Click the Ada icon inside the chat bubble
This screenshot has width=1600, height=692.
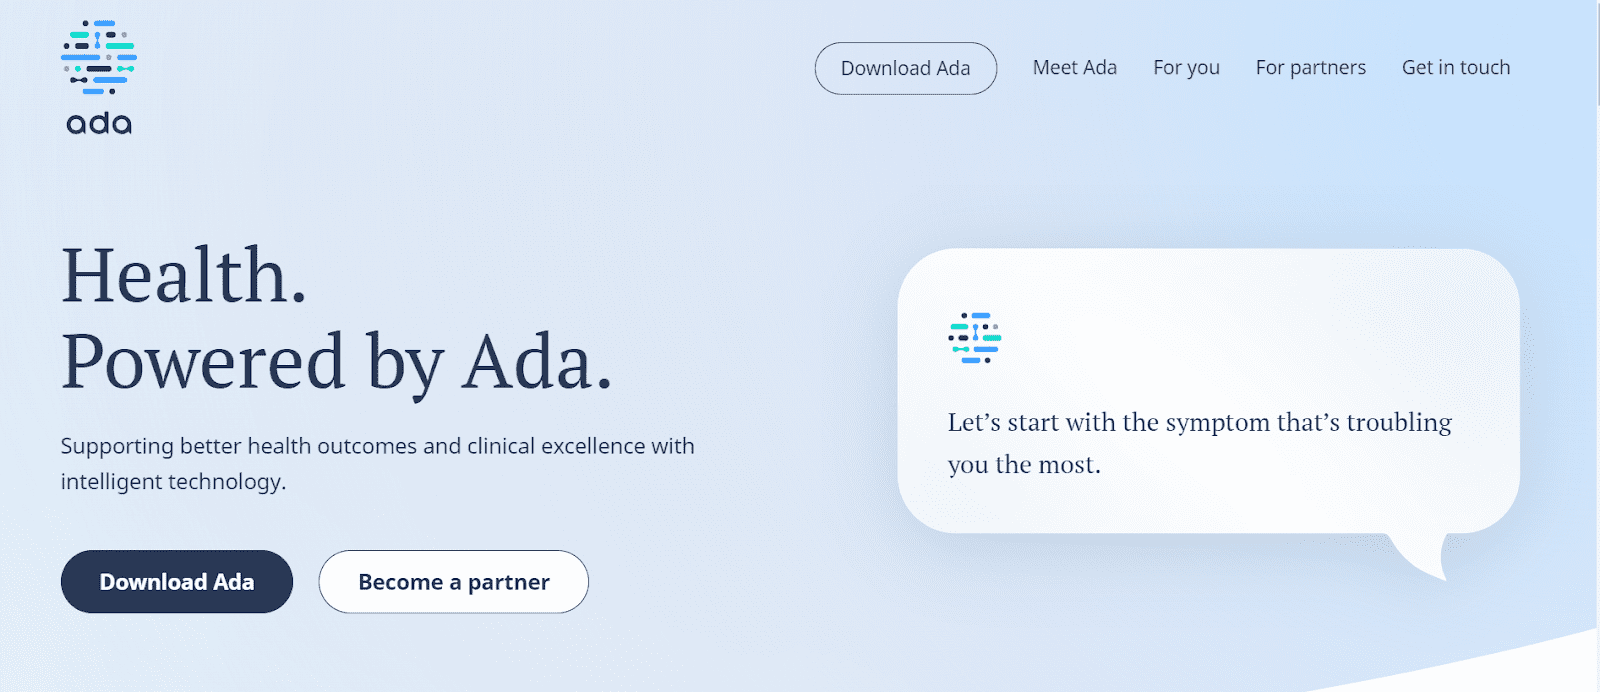pyautogui.click(x=975, y=338)
